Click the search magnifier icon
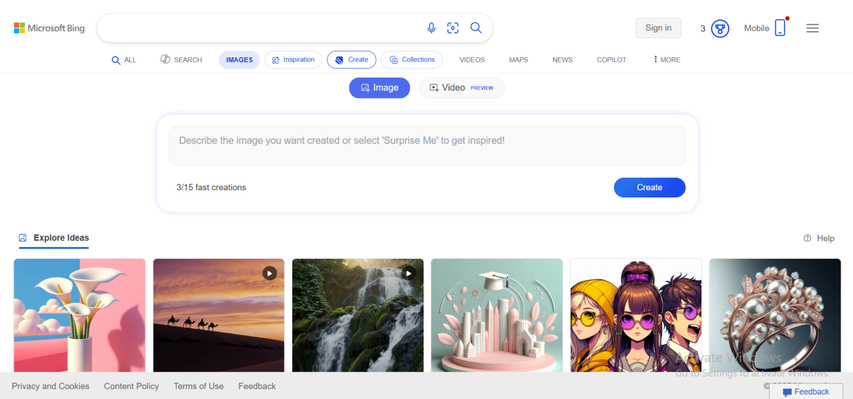Image resolution: width=853 pixels, height=399 pixels. click(x=476, y=28)
